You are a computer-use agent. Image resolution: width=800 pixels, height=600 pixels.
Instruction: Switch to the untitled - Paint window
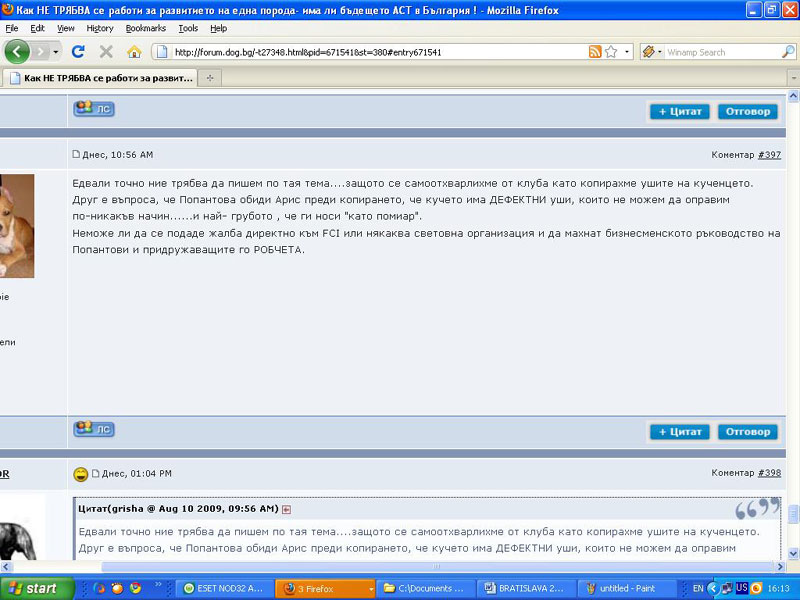628,588
